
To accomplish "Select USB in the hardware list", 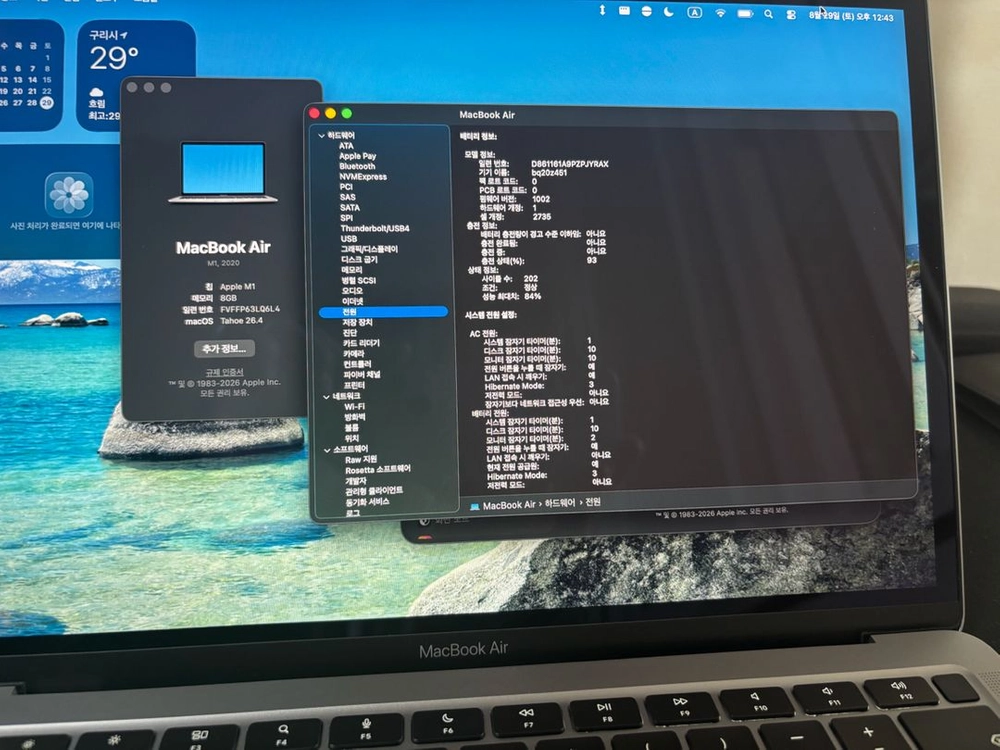I will (349, 239).
